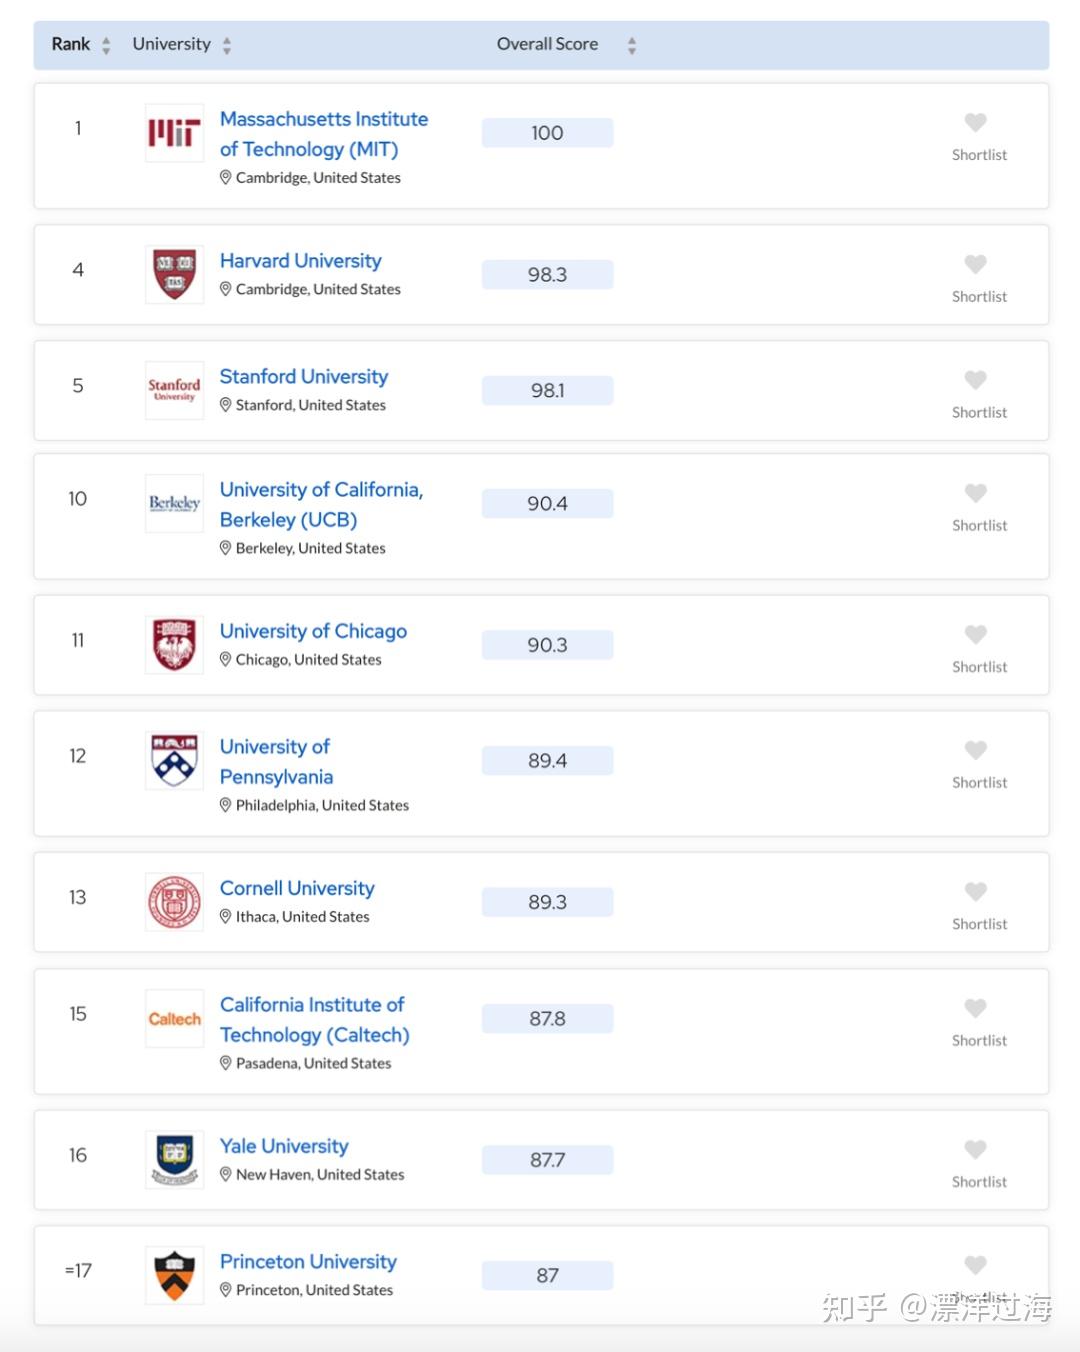Sort by Rank column arrows
This screenshot has width=1080, height=1352.
[106, 45]
